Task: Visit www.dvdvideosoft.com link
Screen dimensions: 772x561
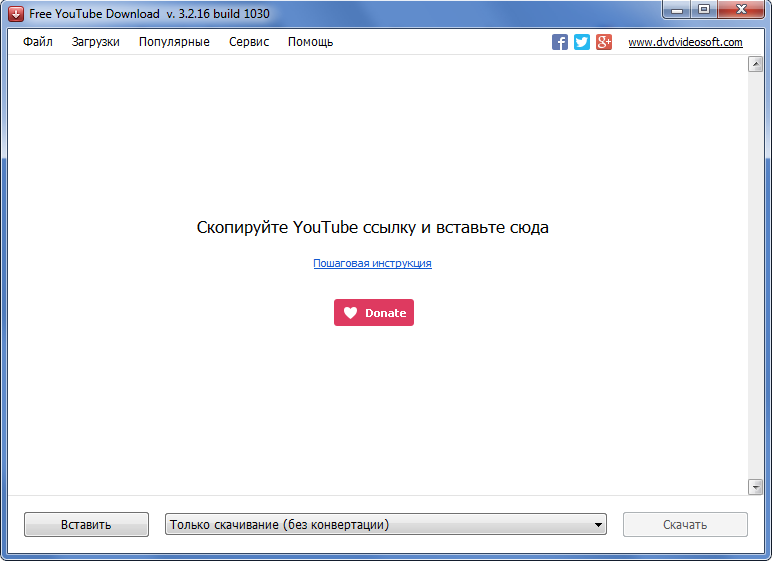Action: 685,42
